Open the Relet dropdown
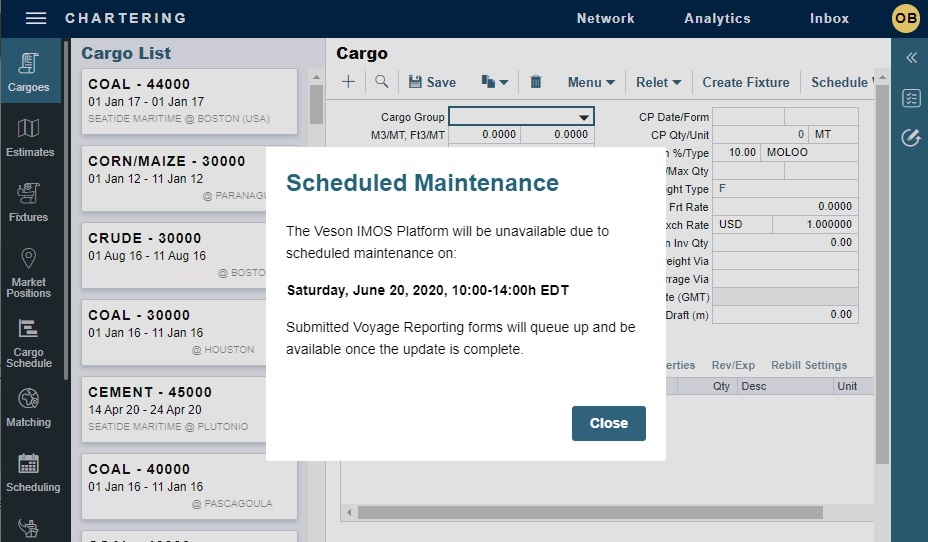928x542 pixels. point(659,82)
